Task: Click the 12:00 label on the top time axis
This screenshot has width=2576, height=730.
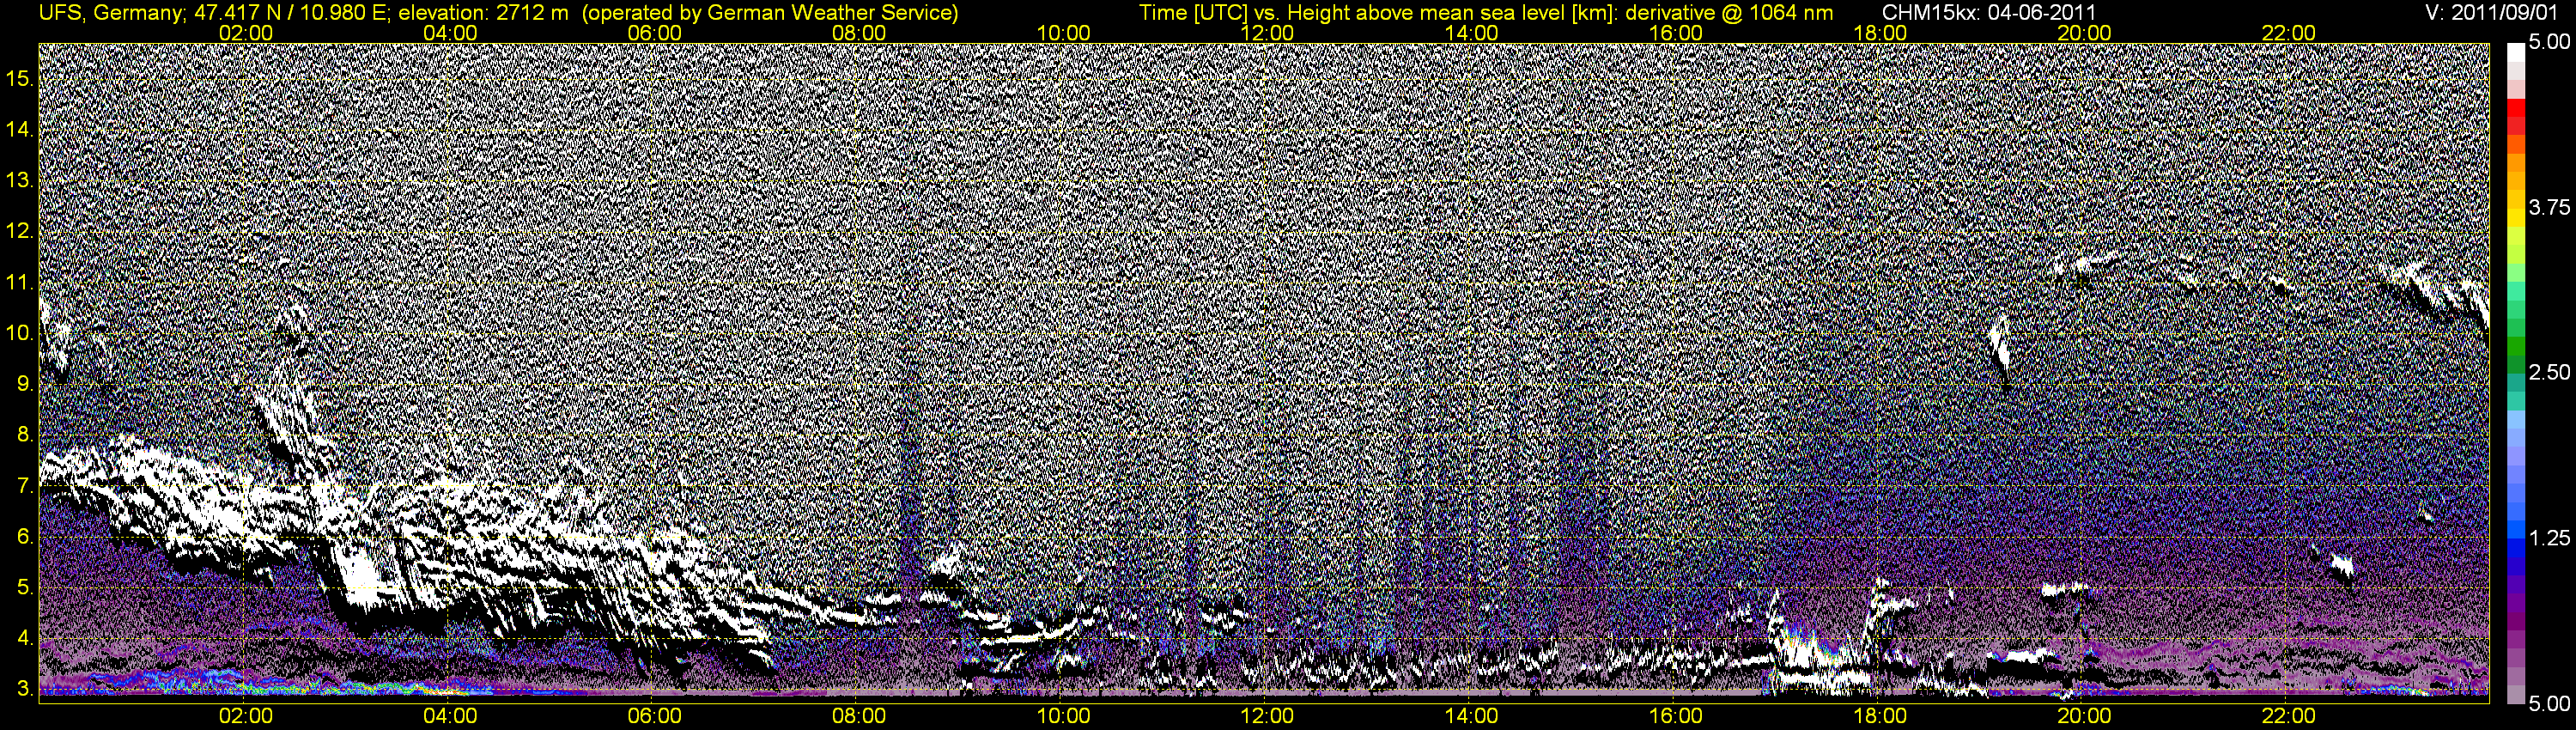Action: click(x=1267, y=33)
